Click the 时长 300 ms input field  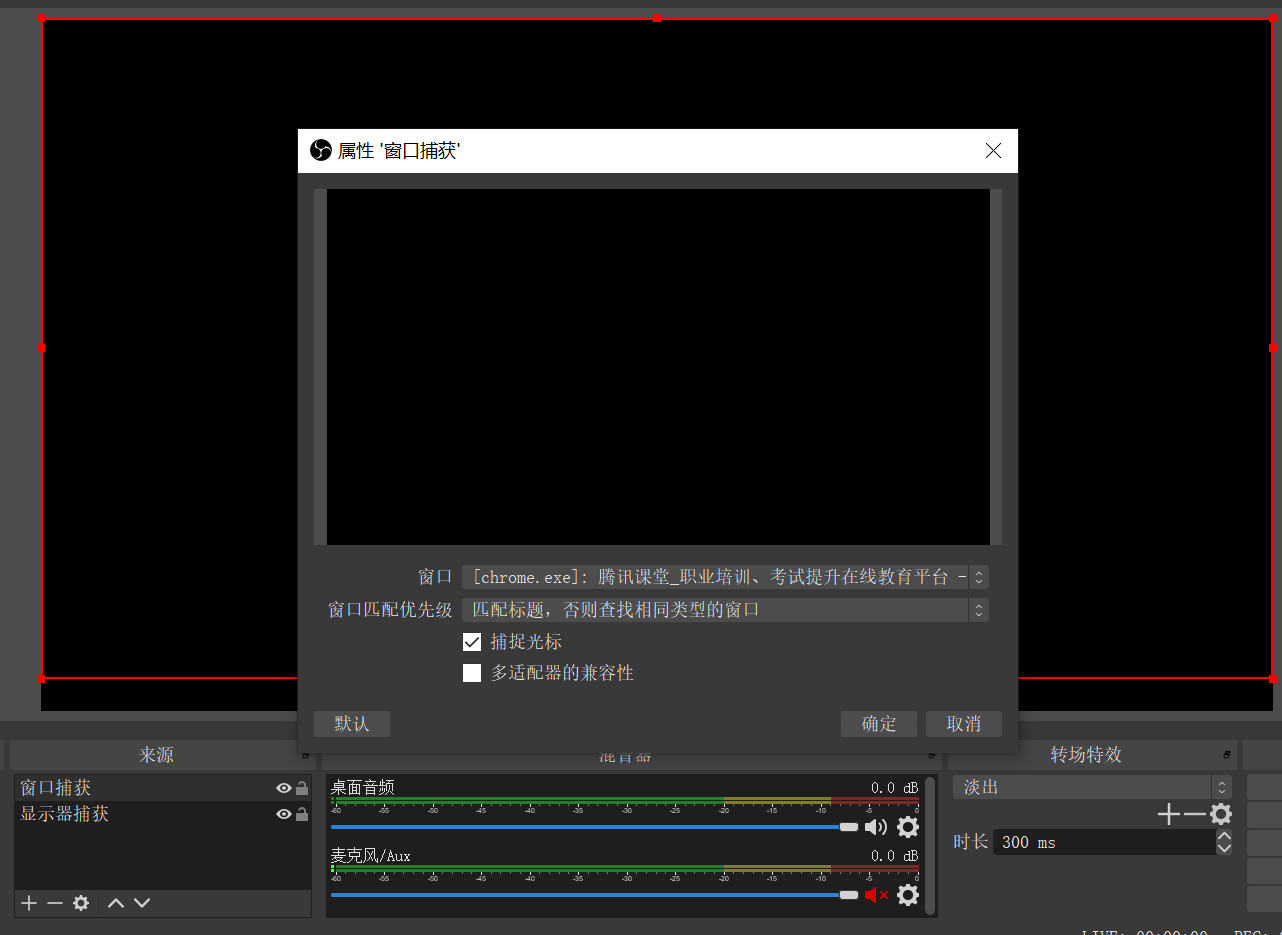1104,842
